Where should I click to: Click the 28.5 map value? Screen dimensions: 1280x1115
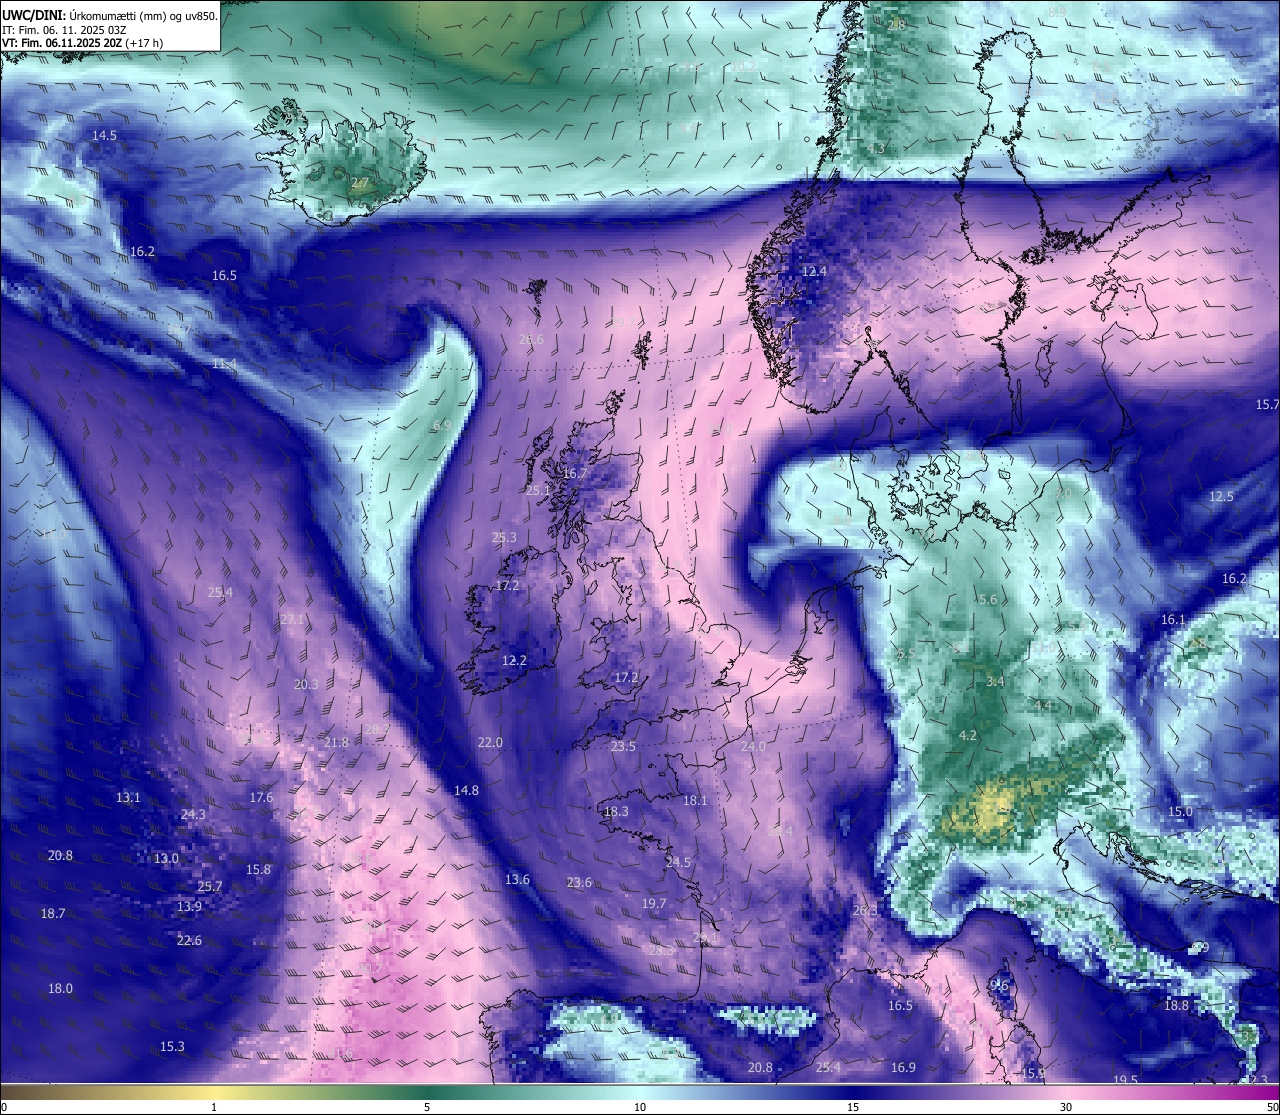tap(661, 951)
